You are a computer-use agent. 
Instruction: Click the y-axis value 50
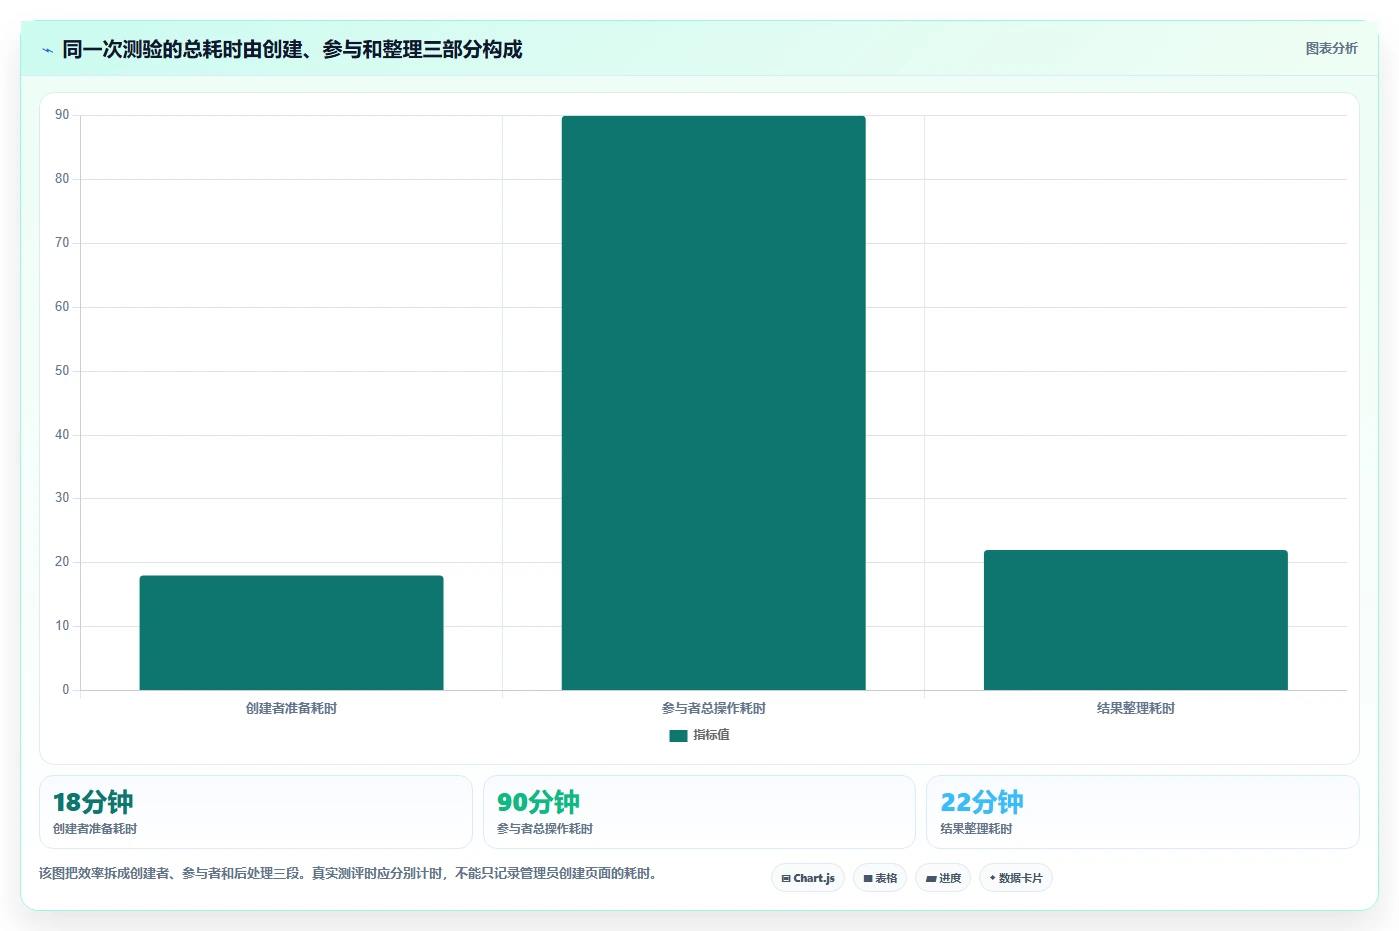click(62, 371)
